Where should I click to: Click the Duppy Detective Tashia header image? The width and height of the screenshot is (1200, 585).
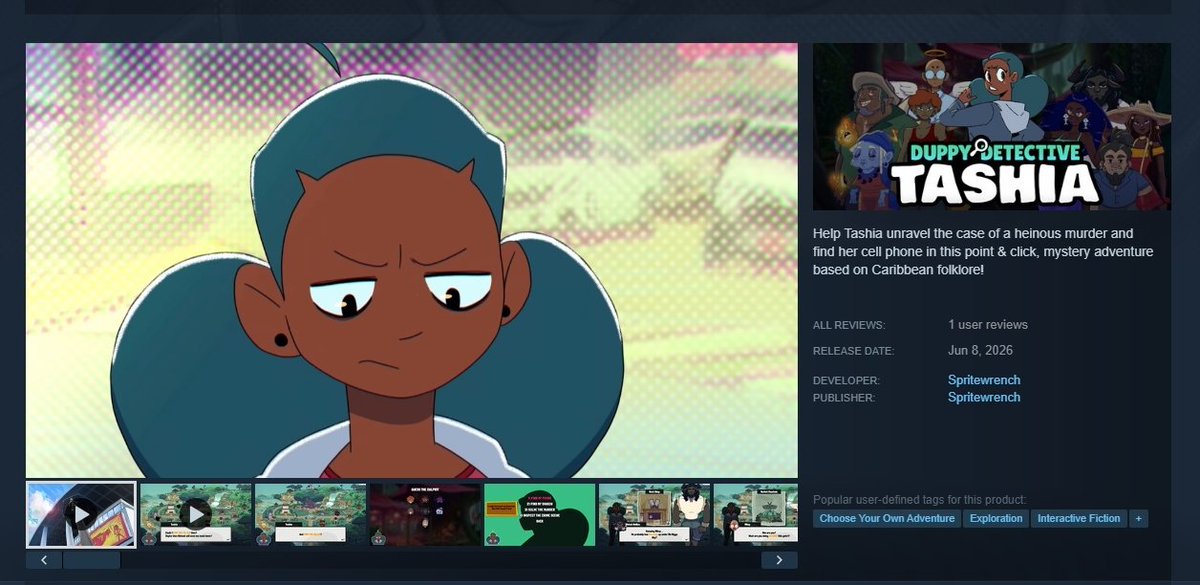pyautogui.click(x=992, y=126)
